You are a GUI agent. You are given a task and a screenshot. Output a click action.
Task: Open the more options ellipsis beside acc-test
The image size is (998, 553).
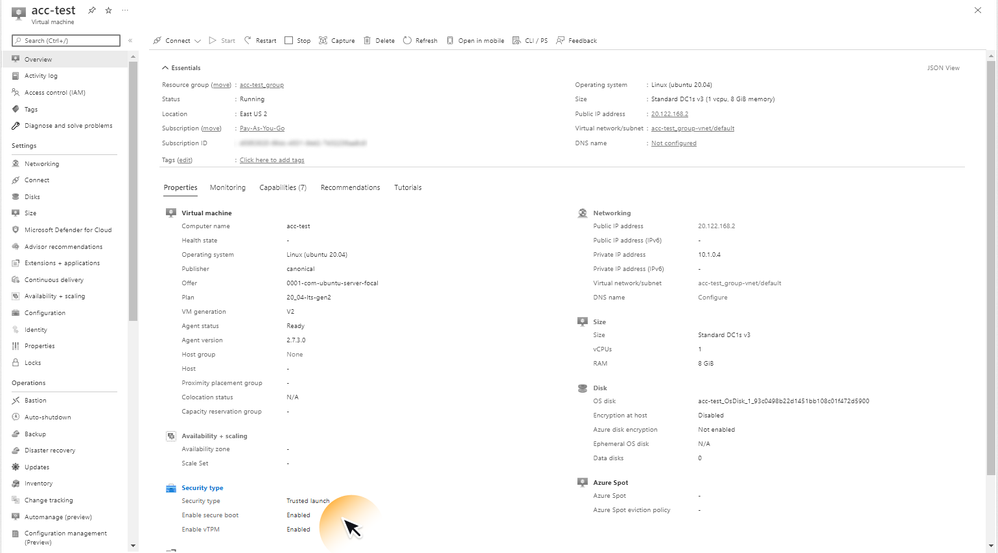(x=125, y=10)
